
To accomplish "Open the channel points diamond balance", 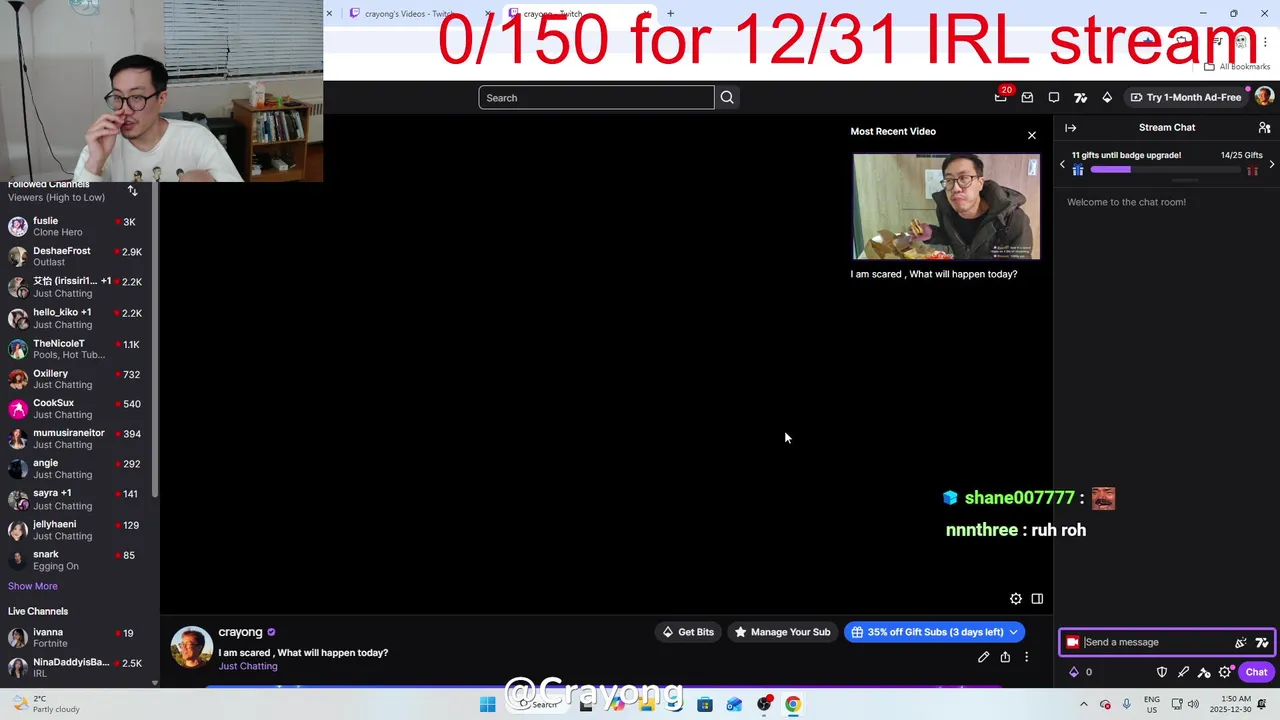I will 1080,672.
